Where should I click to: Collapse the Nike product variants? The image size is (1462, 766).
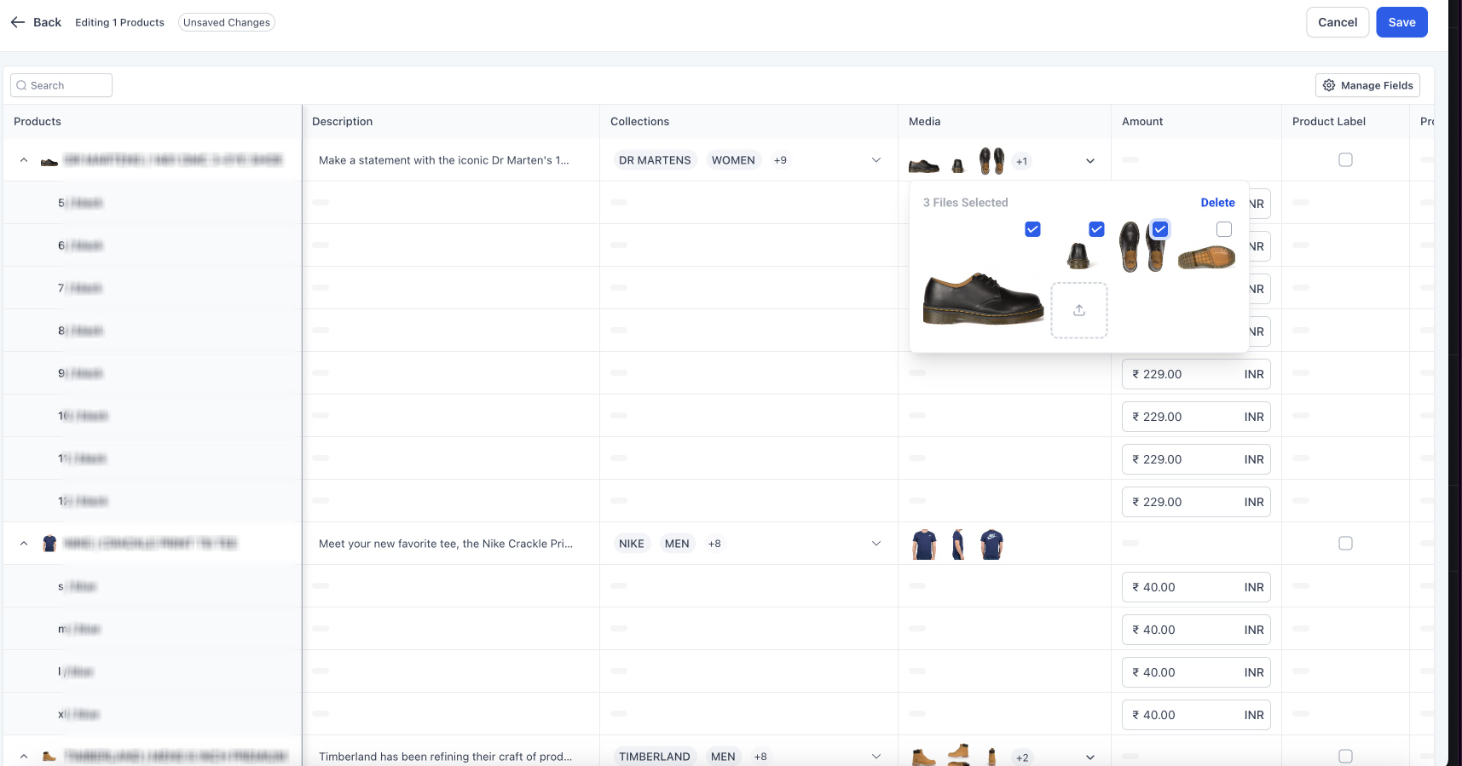23,543
